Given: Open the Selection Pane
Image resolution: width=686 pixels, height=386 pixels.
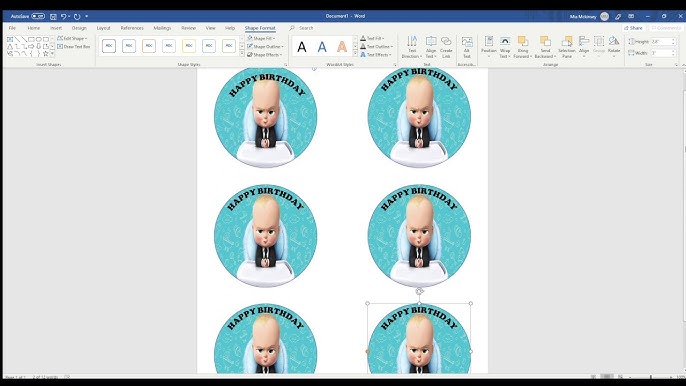Looking at the screenshot, I should point(567,47).
